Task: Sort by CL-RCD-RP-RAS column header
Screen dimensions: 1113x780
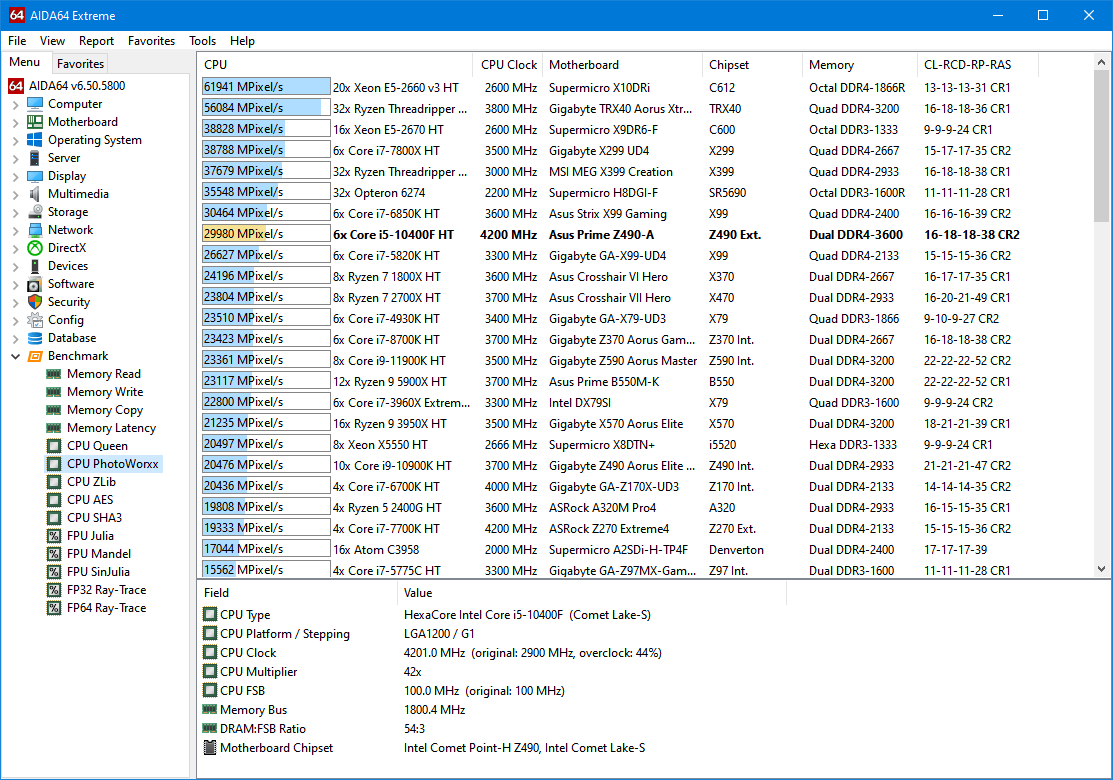Action: point(977,65)
